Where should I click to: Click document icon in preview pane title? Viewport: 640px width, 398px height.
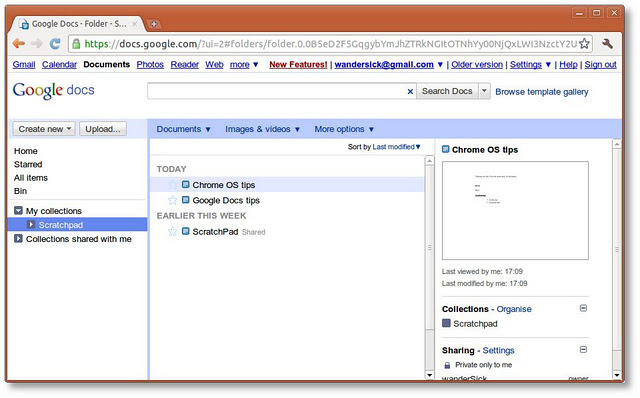(x=446, y=149)
